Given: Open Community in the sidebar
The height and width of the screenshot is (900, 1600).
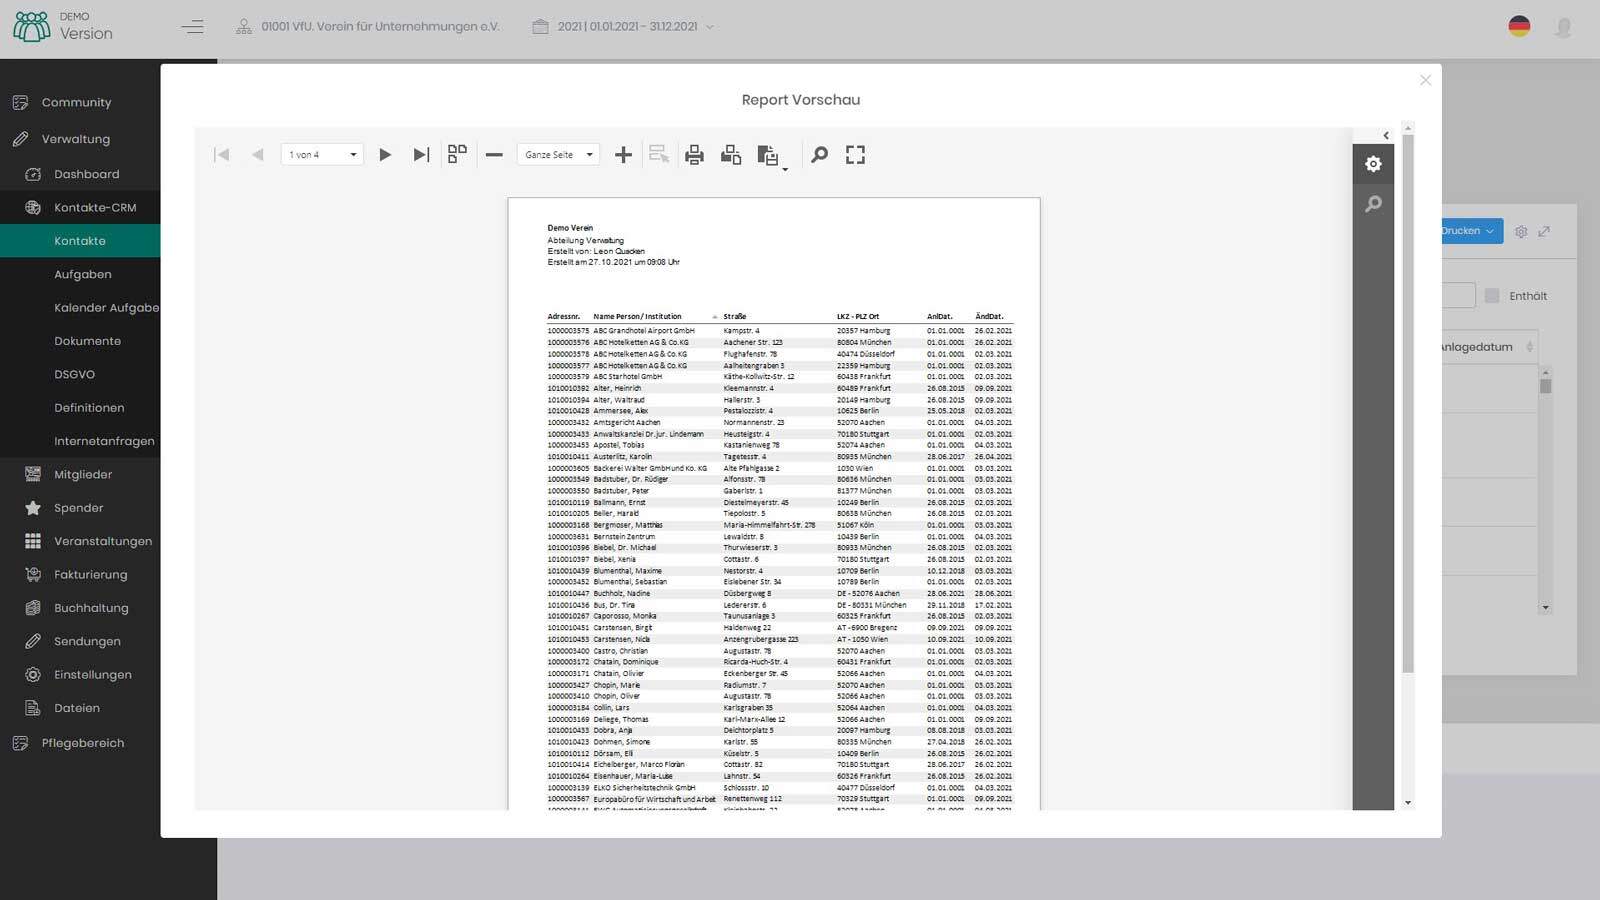Looking at the screenshot, I should tap(76, 102).
